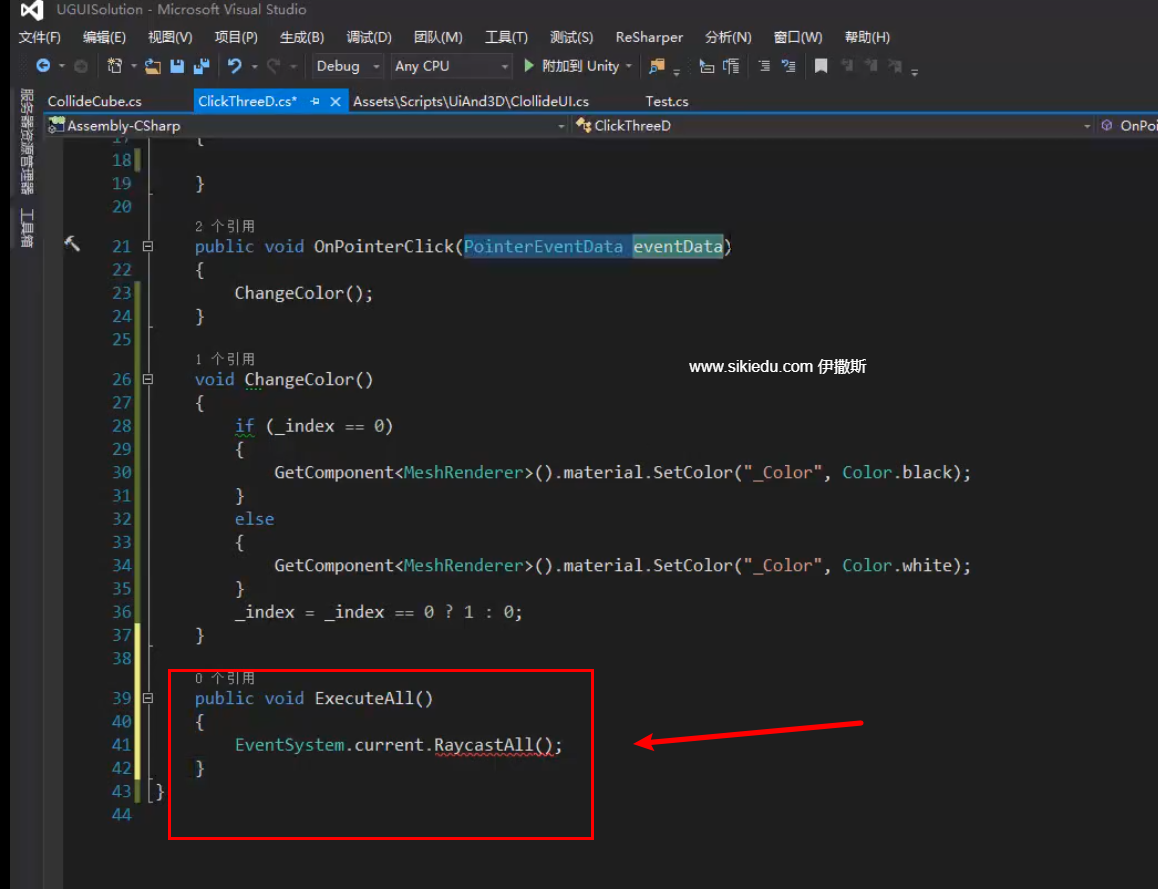Image resolution: width=1158 pixels, height=889 pixels.
Task: Switch to the Test.cs tab
Action: click(x=667, y=102)
